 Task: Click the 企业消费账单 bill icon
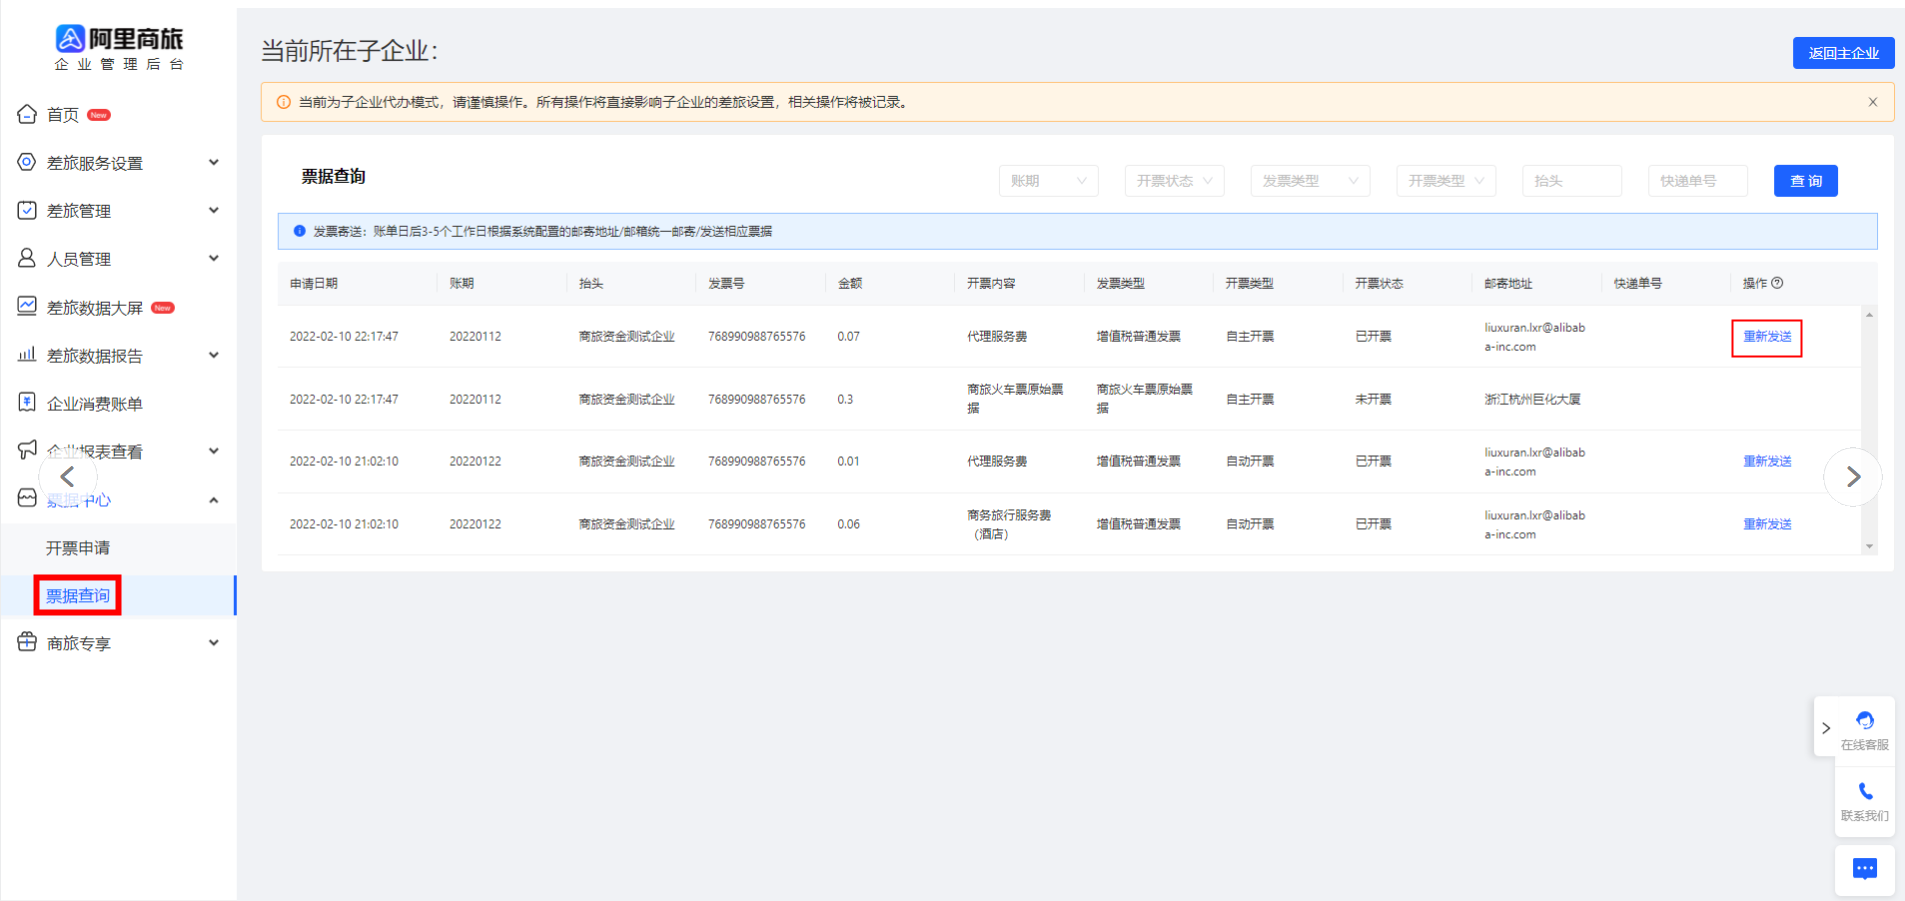click(x=27, y=402)
